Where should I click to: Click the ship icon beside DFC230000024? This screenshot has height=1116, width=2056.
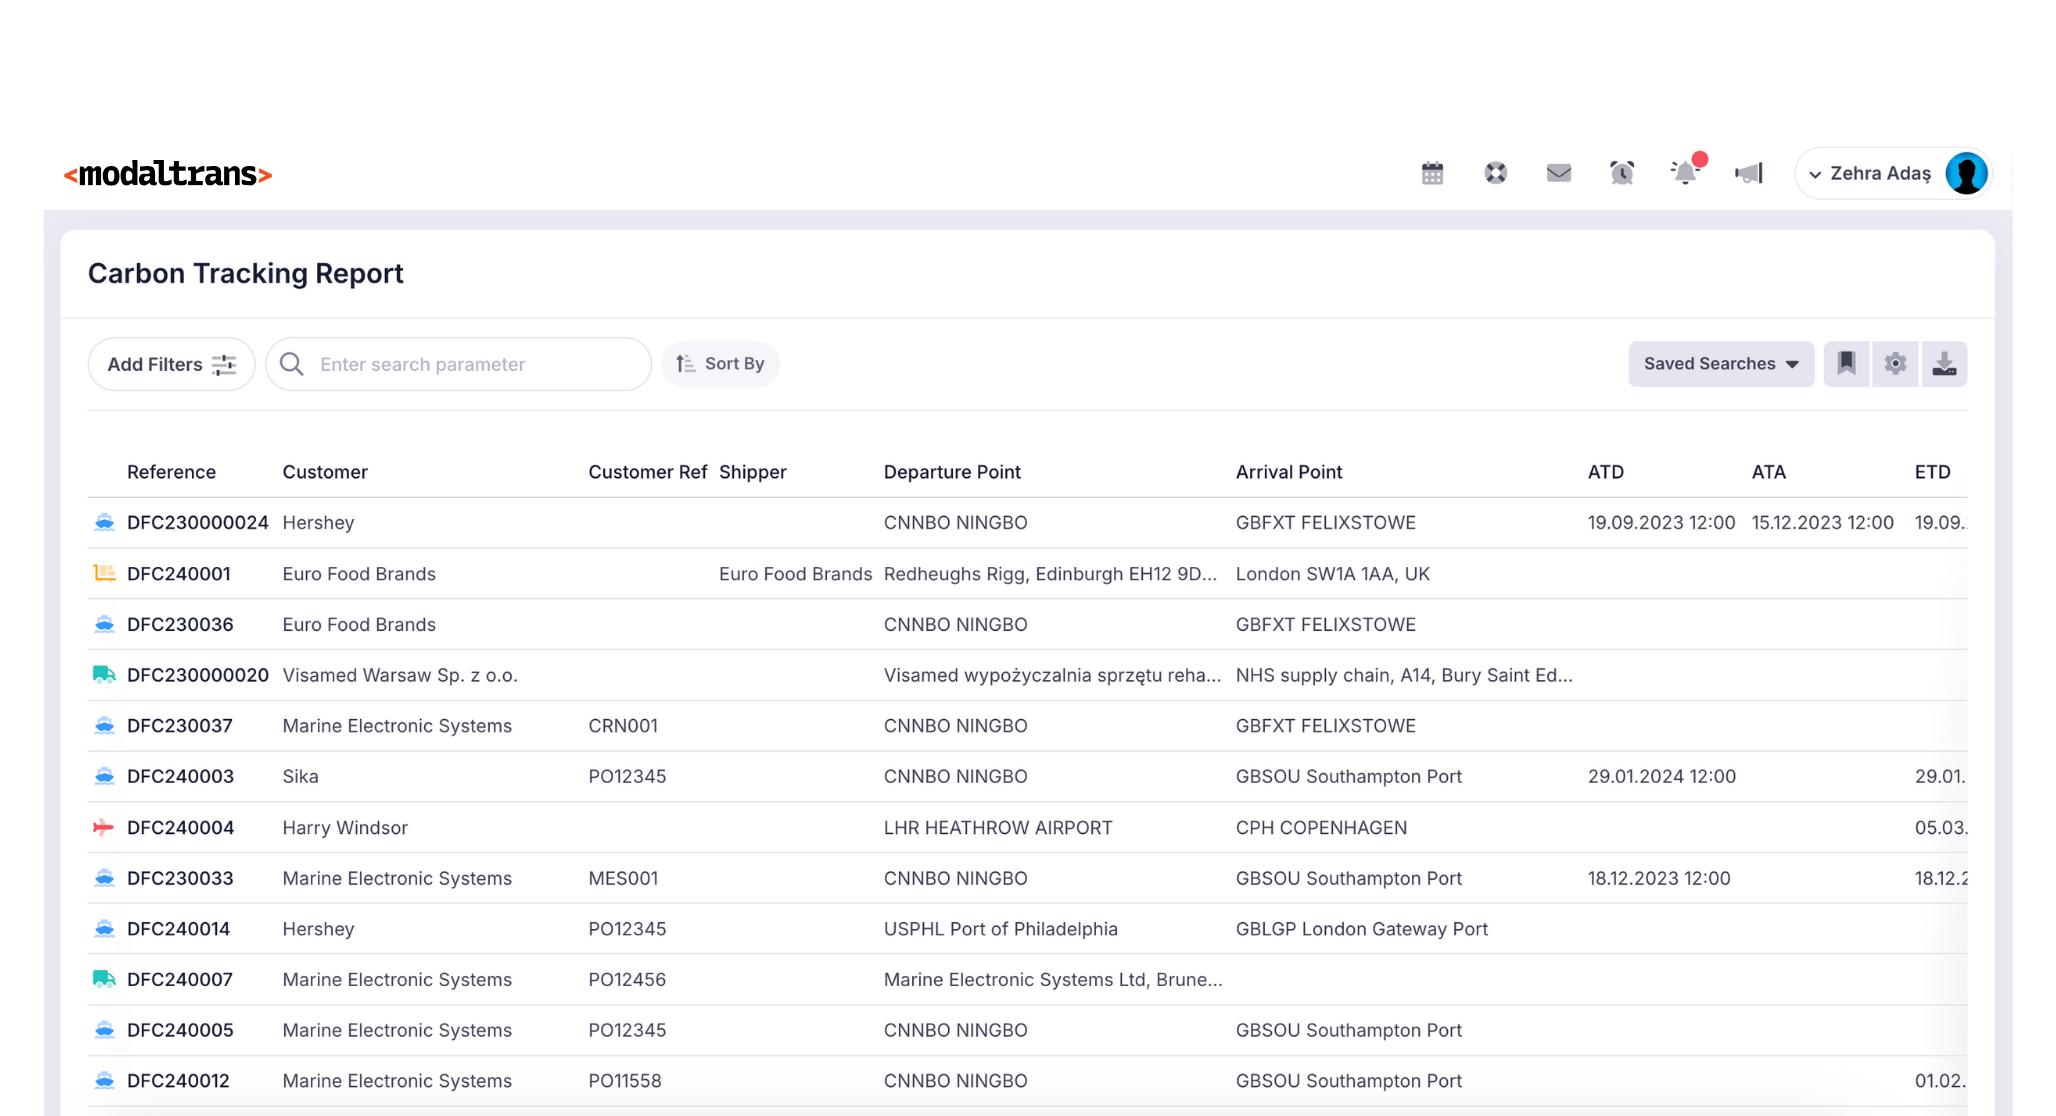(x=104, y=521)
